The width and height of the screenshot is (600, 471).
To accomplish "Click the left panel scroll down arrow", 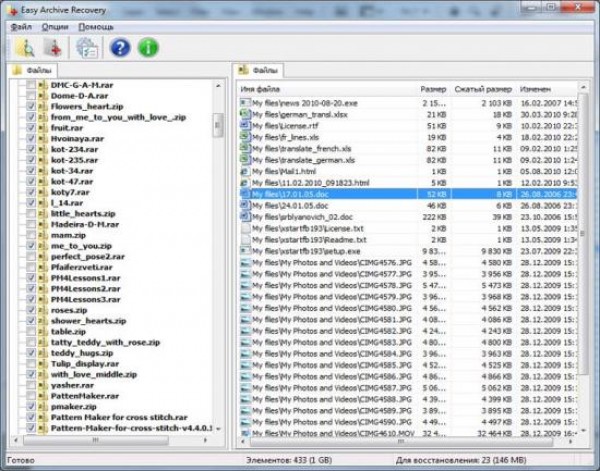I will click(218, 429).
